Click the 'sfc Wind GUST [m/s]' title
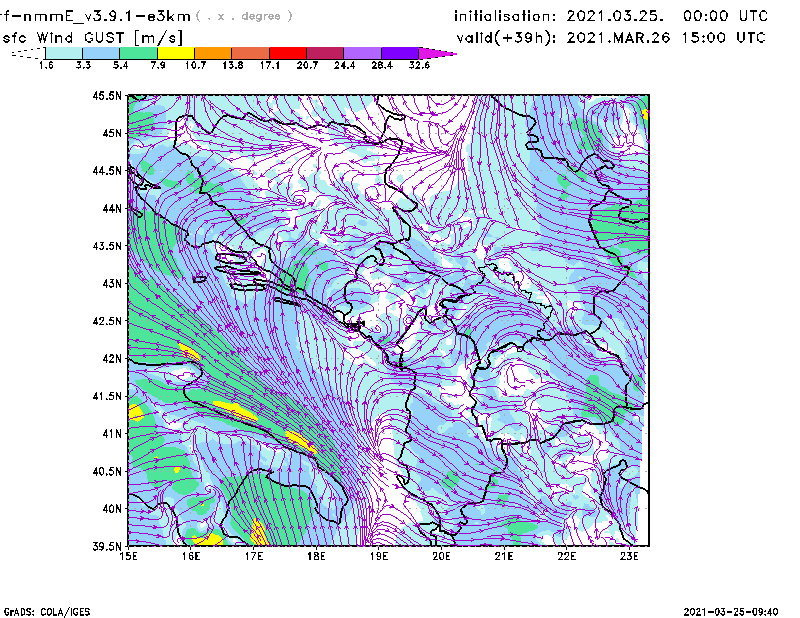This screenshot has height=618, width=800. (93, 38)
